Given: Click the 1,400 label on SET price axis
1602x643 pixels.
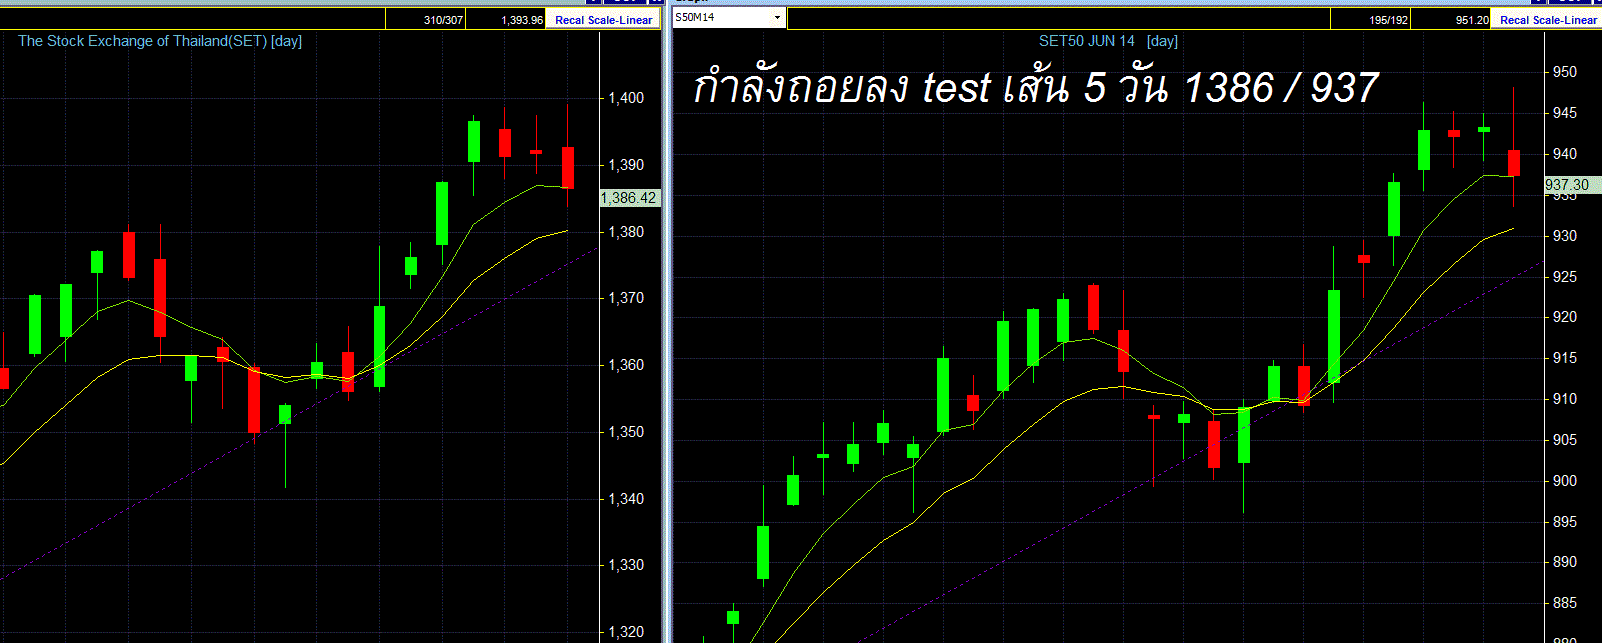Looking at the screenshot, I should [626, 98].
